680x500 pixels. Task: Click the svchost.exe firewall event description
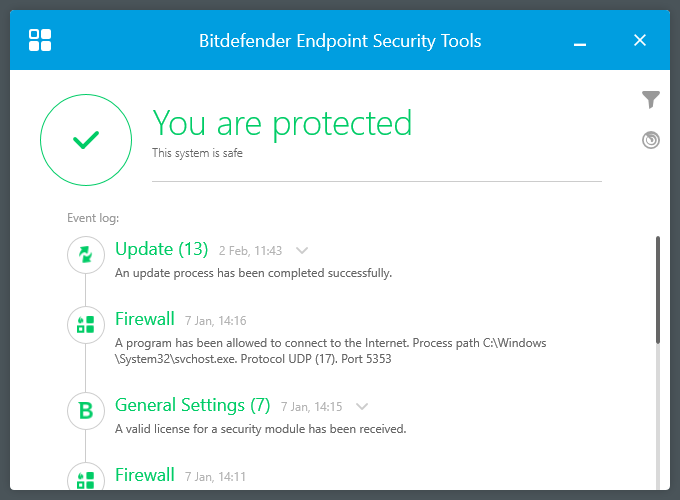coord(330,350)
